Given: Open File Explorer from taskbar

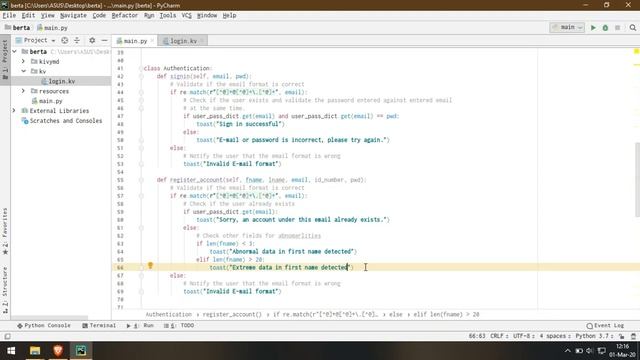Looking at the screenshot, I should (35, 351).
